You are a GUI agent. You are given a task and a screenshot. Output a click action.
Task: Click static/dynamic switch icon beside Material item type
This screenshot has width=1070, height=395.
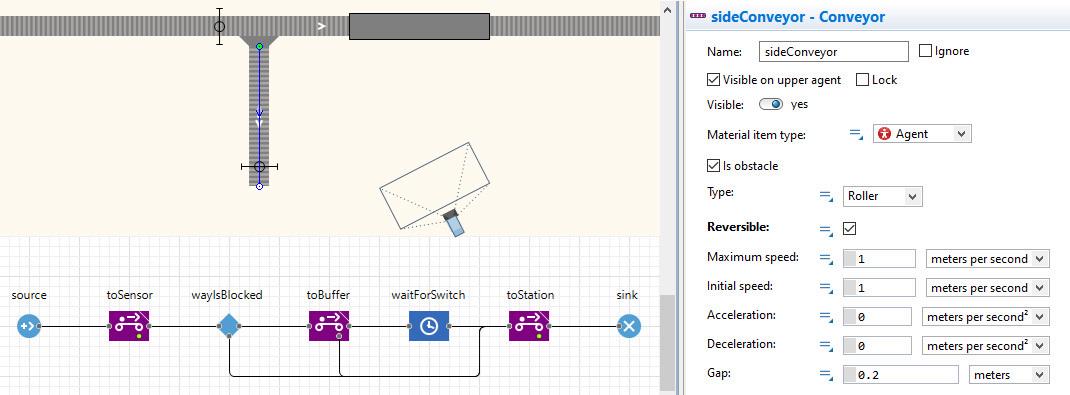pos(856,135)
